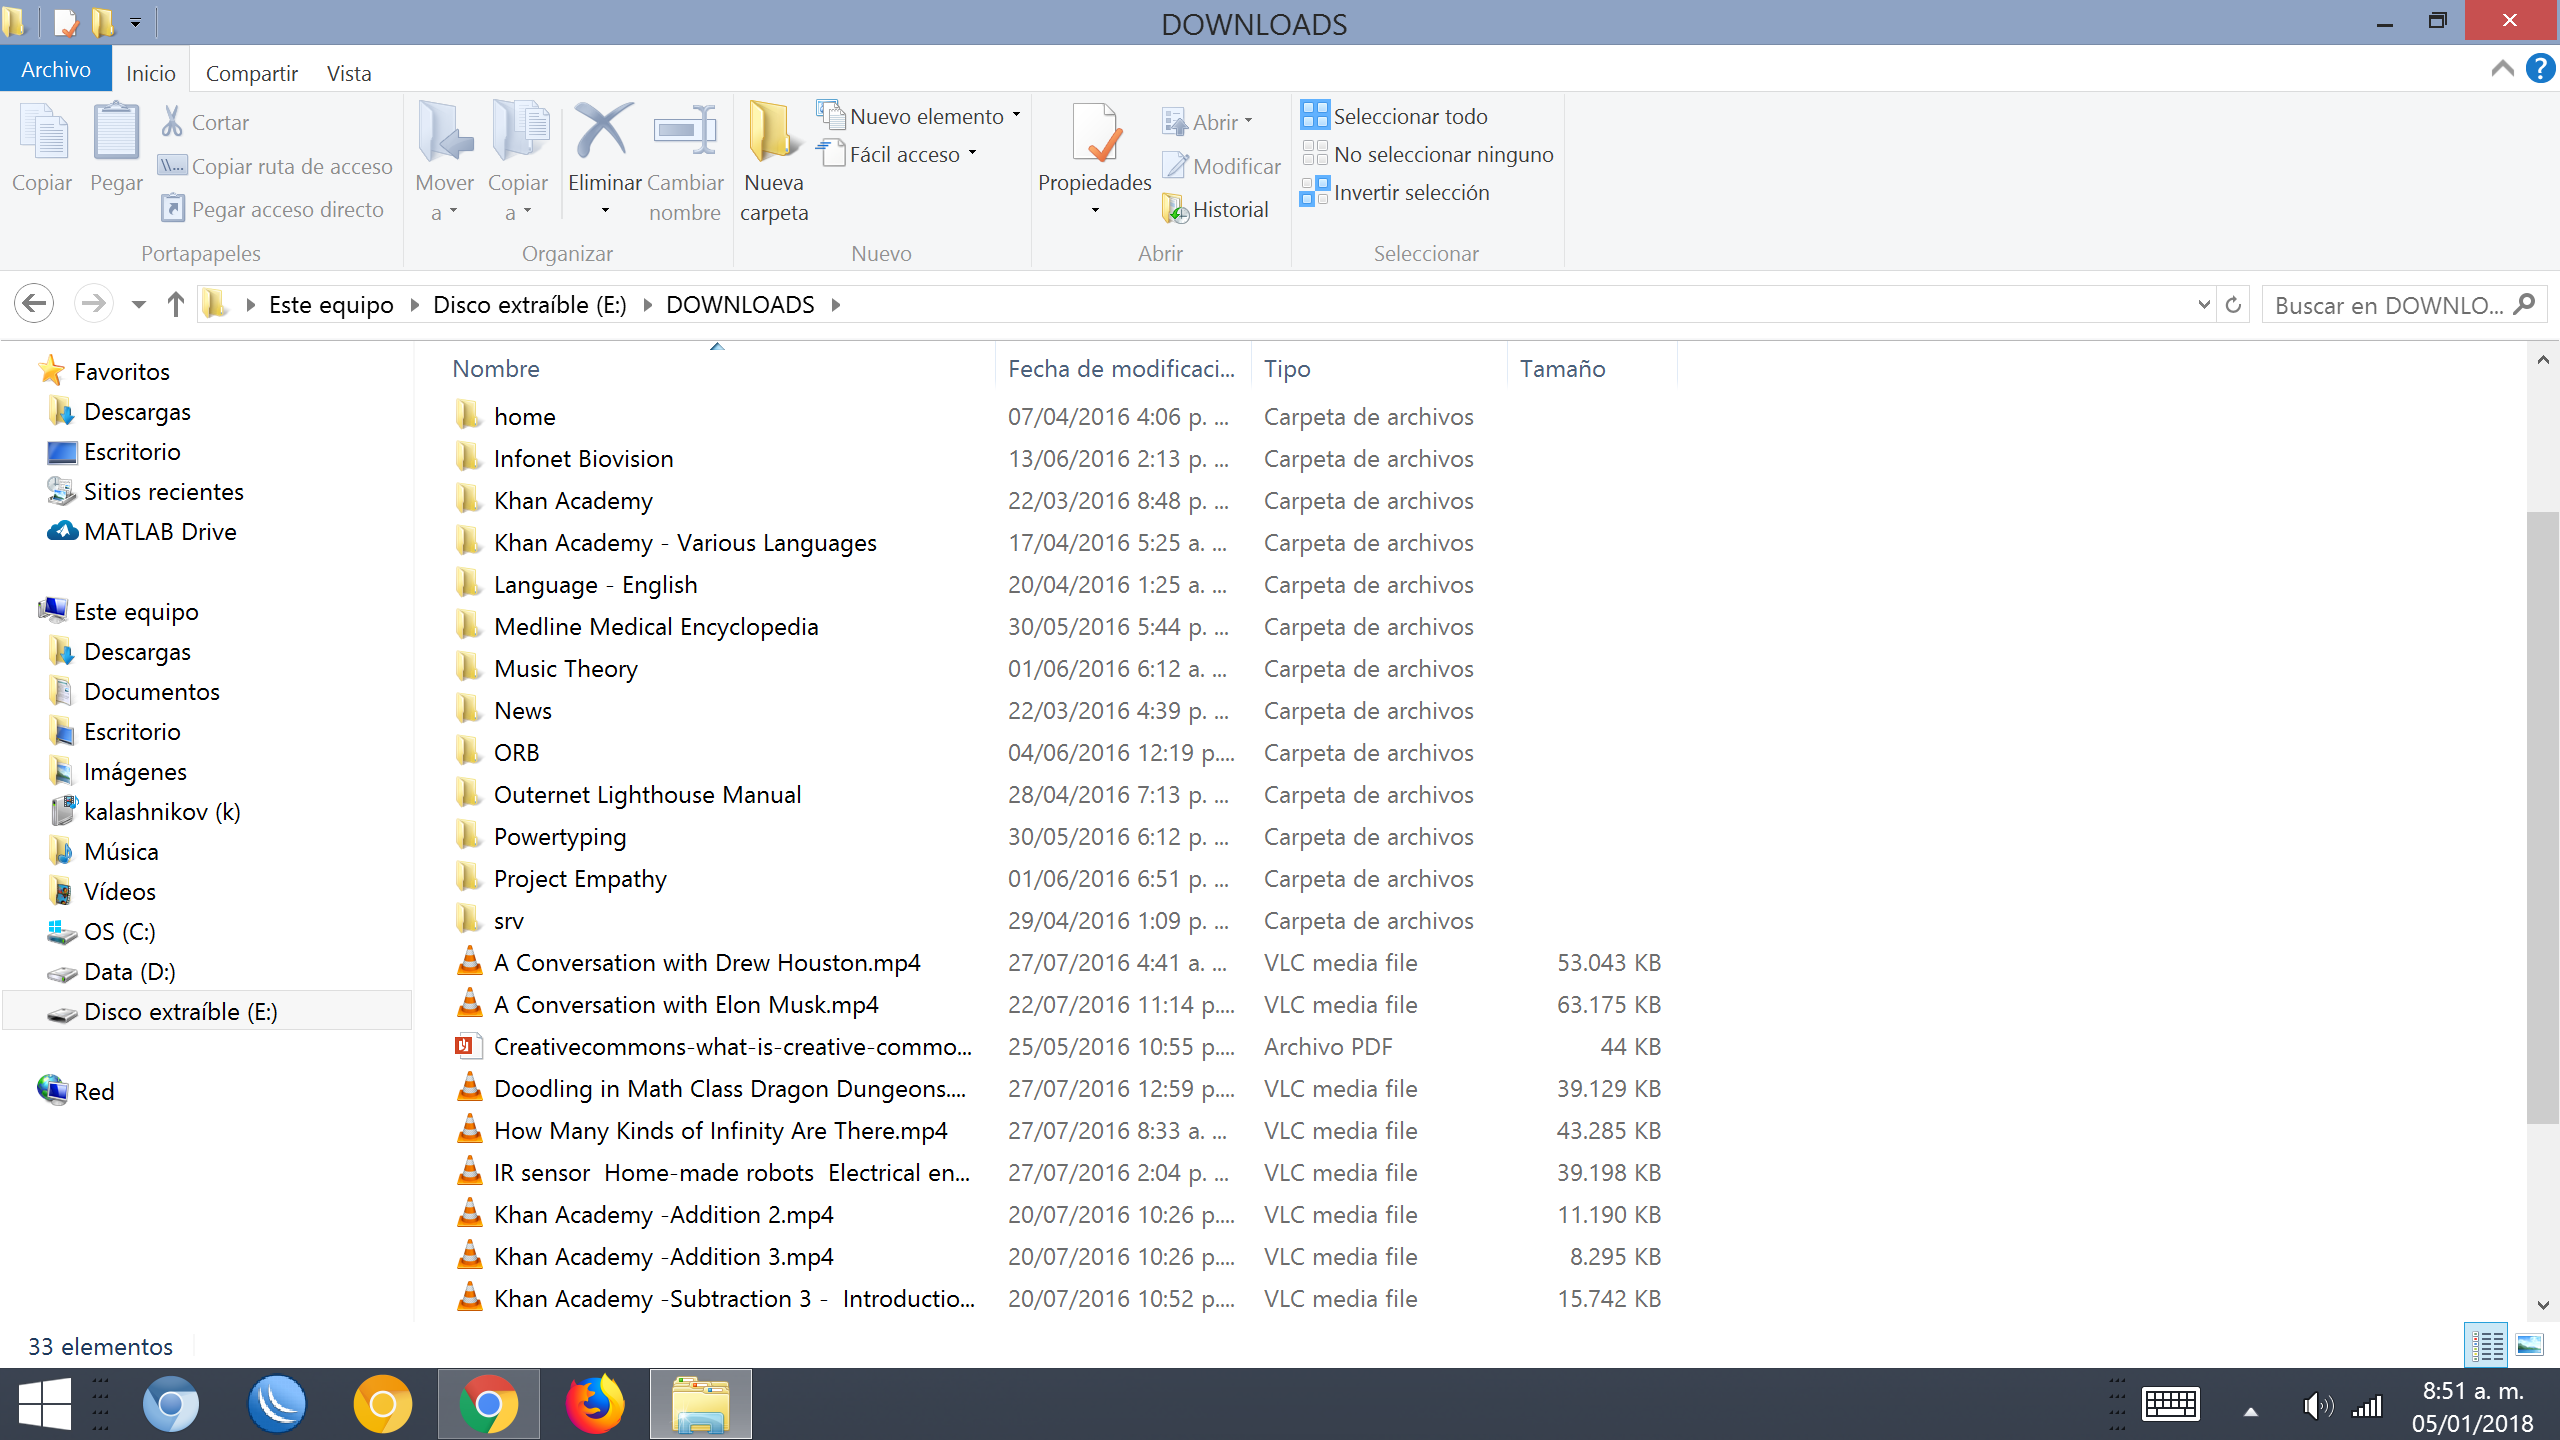Viewport: 2560px width, 1440px height.
Task: Open the Windows Start button
Action: click(45, 1404)
